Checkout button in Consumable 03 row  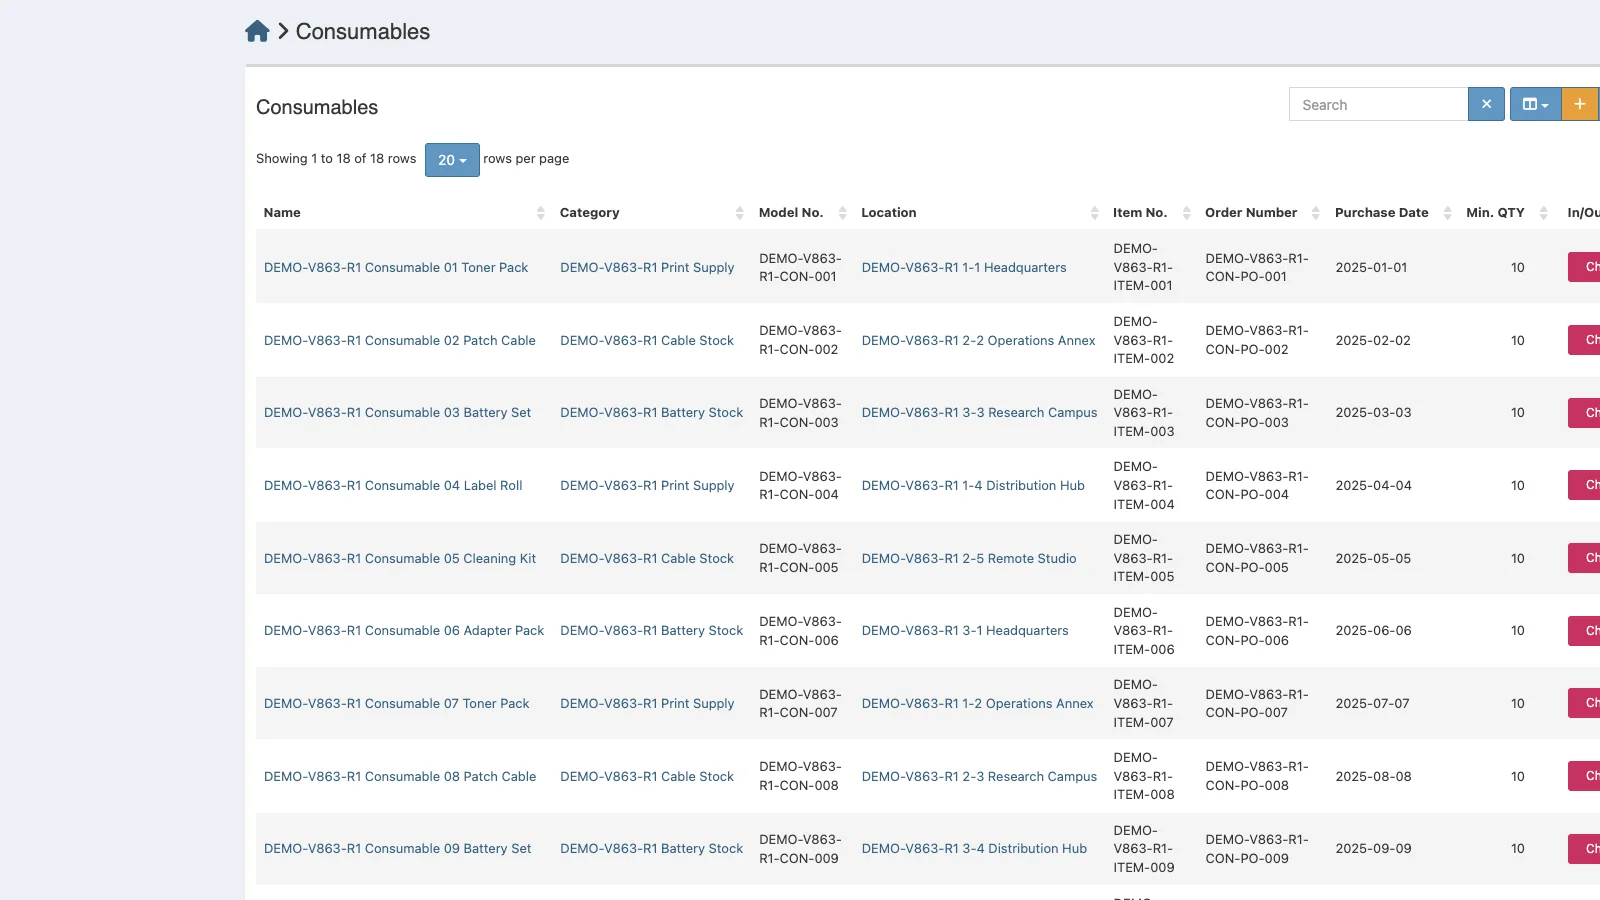[1585, 412]
